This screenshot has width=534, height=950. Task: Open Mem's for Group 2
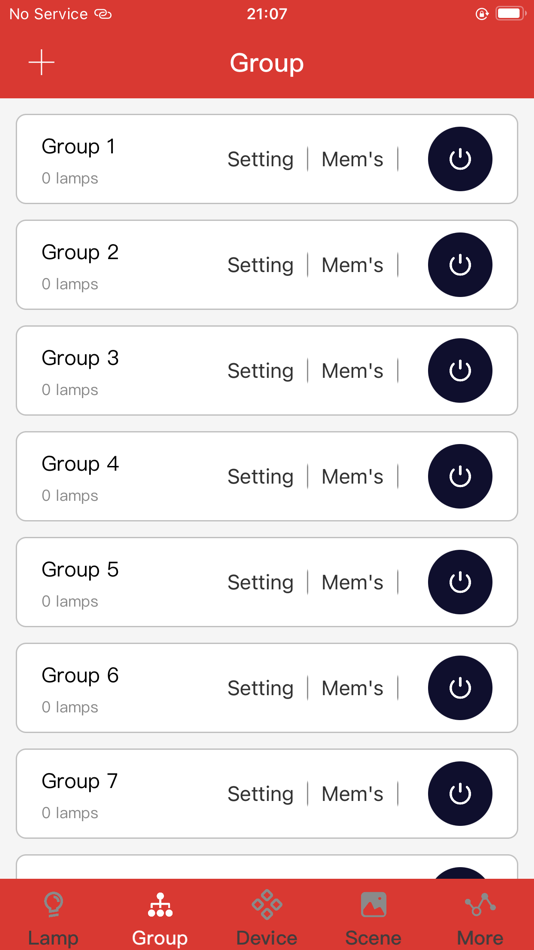coord(352,265)
